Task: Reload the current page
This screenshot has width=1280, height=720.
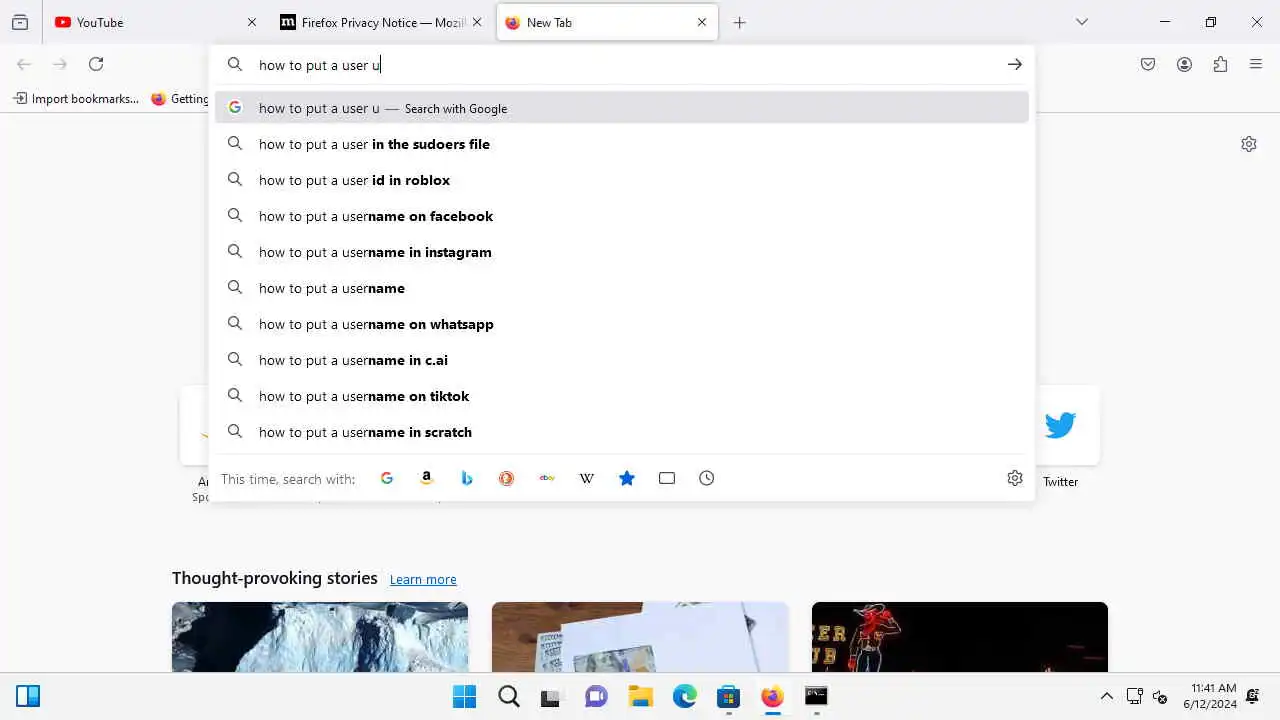Action: click(96, 64)
